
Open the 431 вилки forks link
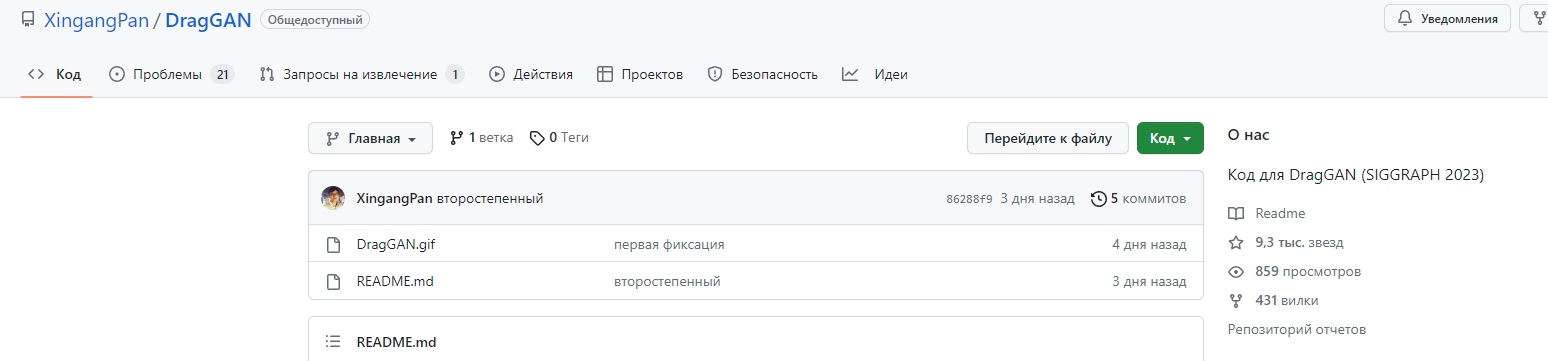(1287, 300)
